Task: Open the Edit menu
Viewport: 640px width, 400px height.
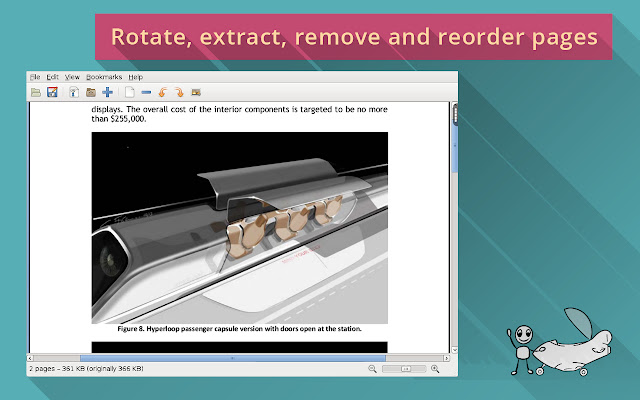Action: pos(52,77)
